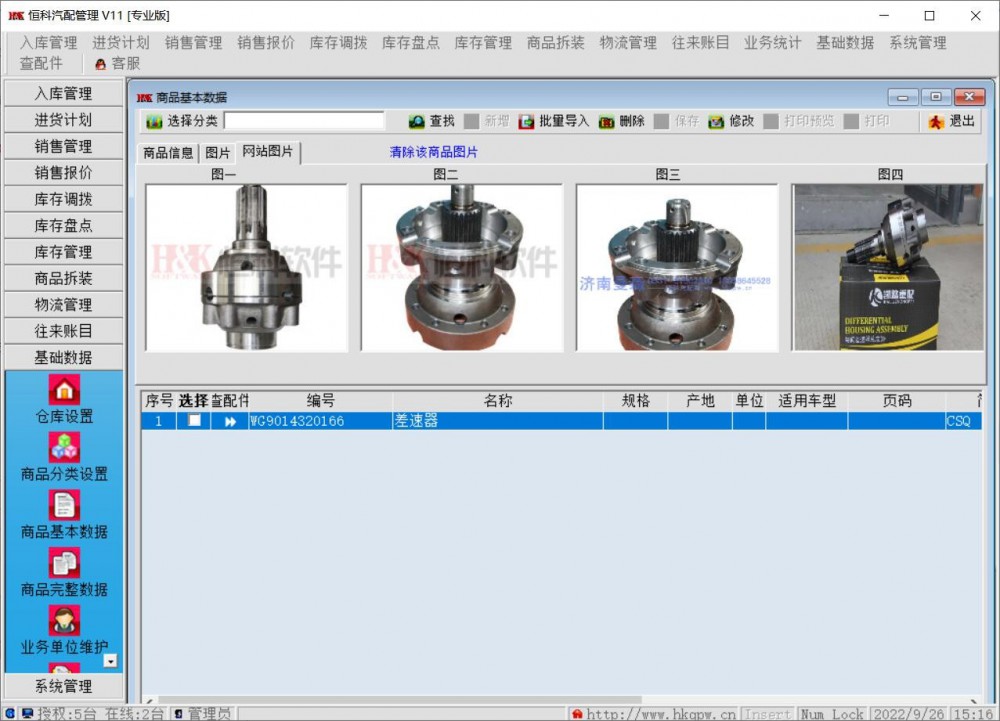Open the 商品分类设置 category settings icon
This screenshot has width=1000, height=721.
point(64,447)
